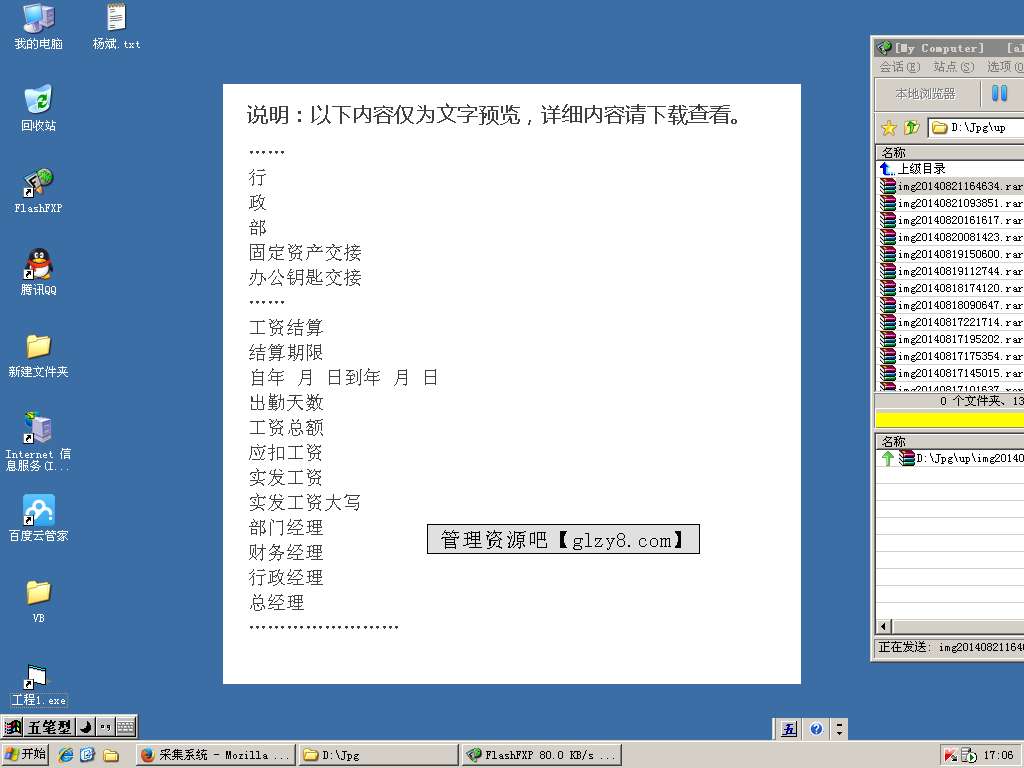This screenshot has height=768, width=1024.
Task: Click the D:\Jpg\up path field
Action: click(x=976, y=127)
